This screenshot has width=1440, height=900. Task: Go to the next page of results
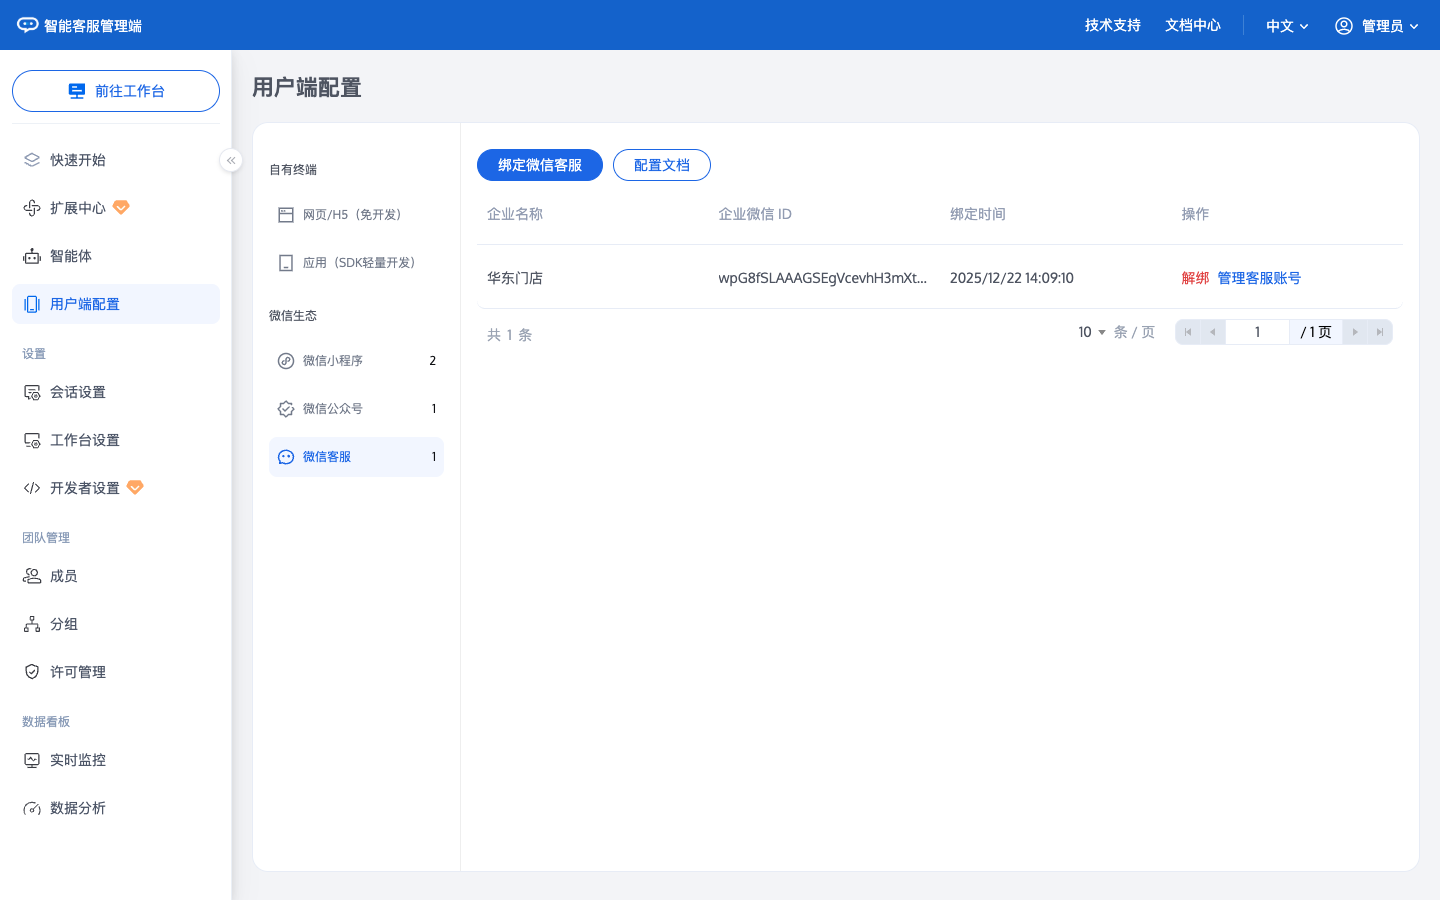point(1355,332)
